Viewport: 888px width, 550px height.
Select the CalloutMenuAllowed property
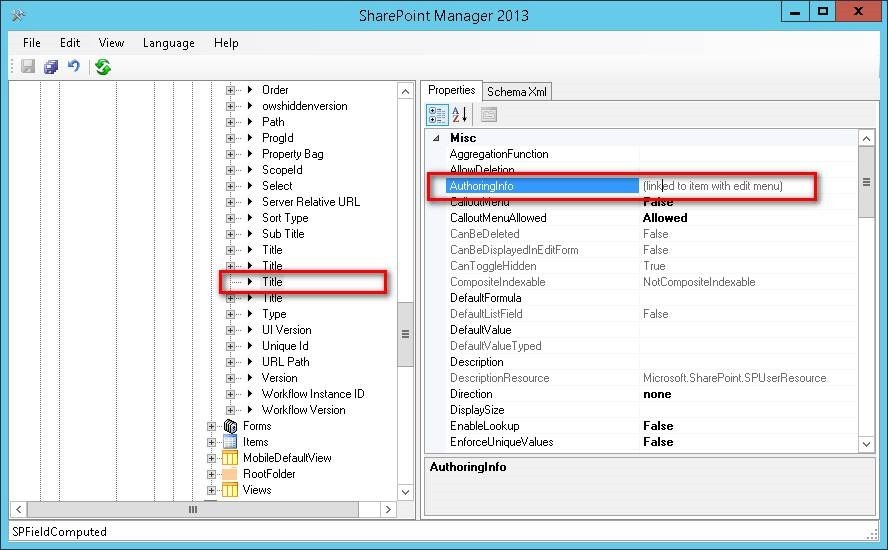tap(498, 218)
